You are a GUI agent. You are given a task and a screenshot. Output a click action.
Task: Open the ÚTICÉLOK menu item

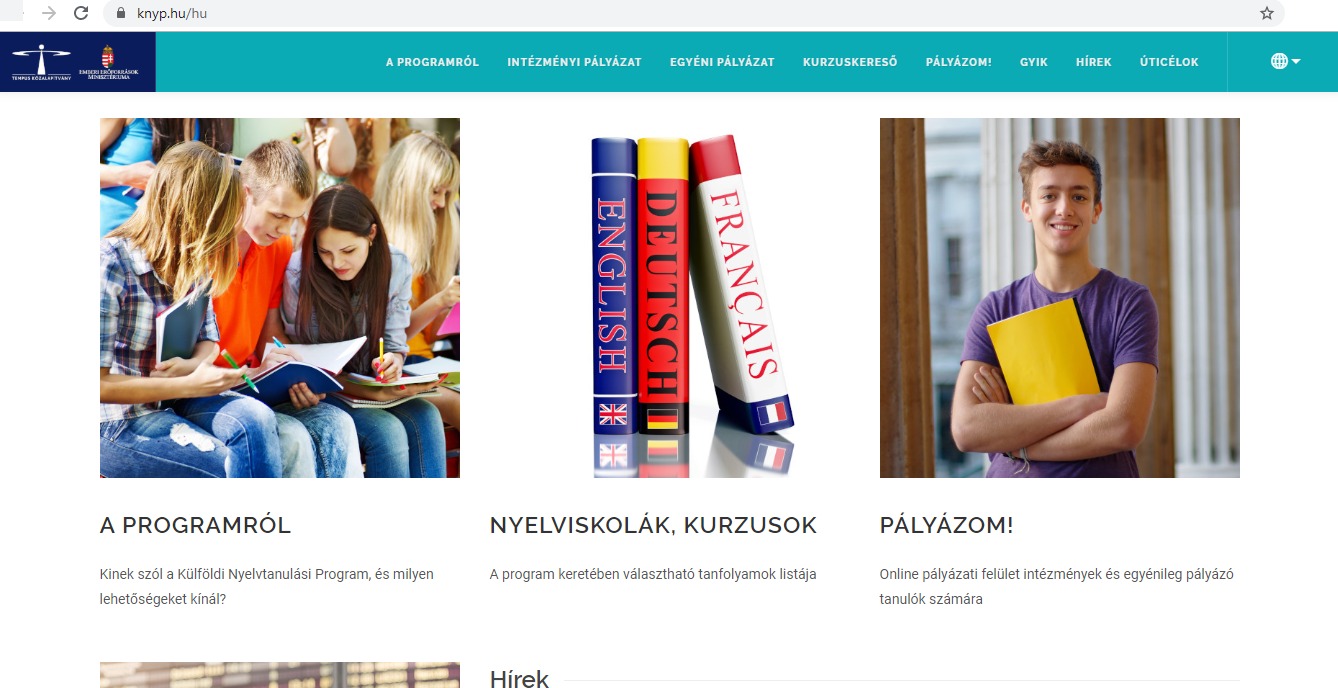(x=1169, y=62)
